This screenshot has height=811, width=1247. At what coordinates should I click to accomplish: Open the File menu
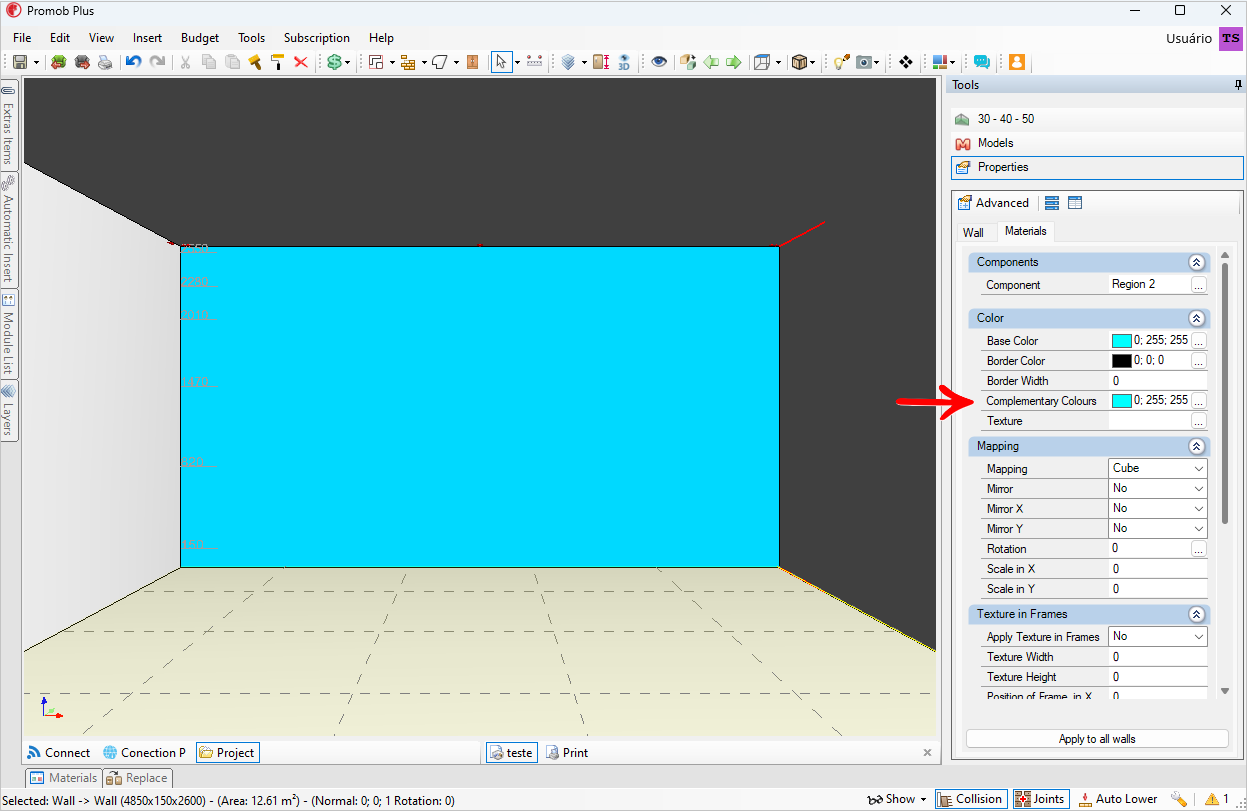click(22, 38)
